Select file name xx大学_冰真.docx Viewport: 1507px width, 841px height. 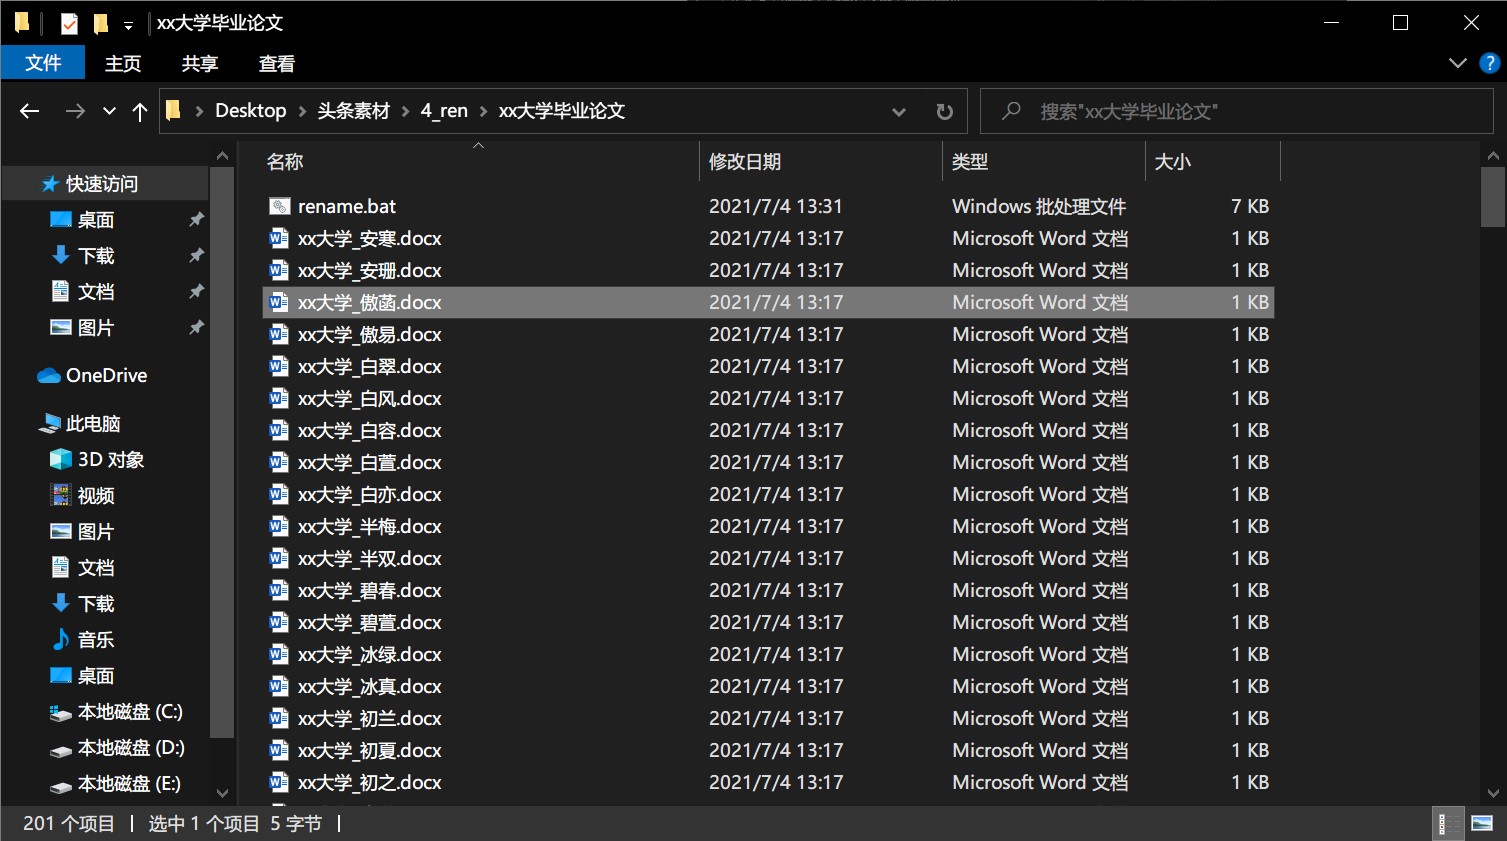click(369, 686)
